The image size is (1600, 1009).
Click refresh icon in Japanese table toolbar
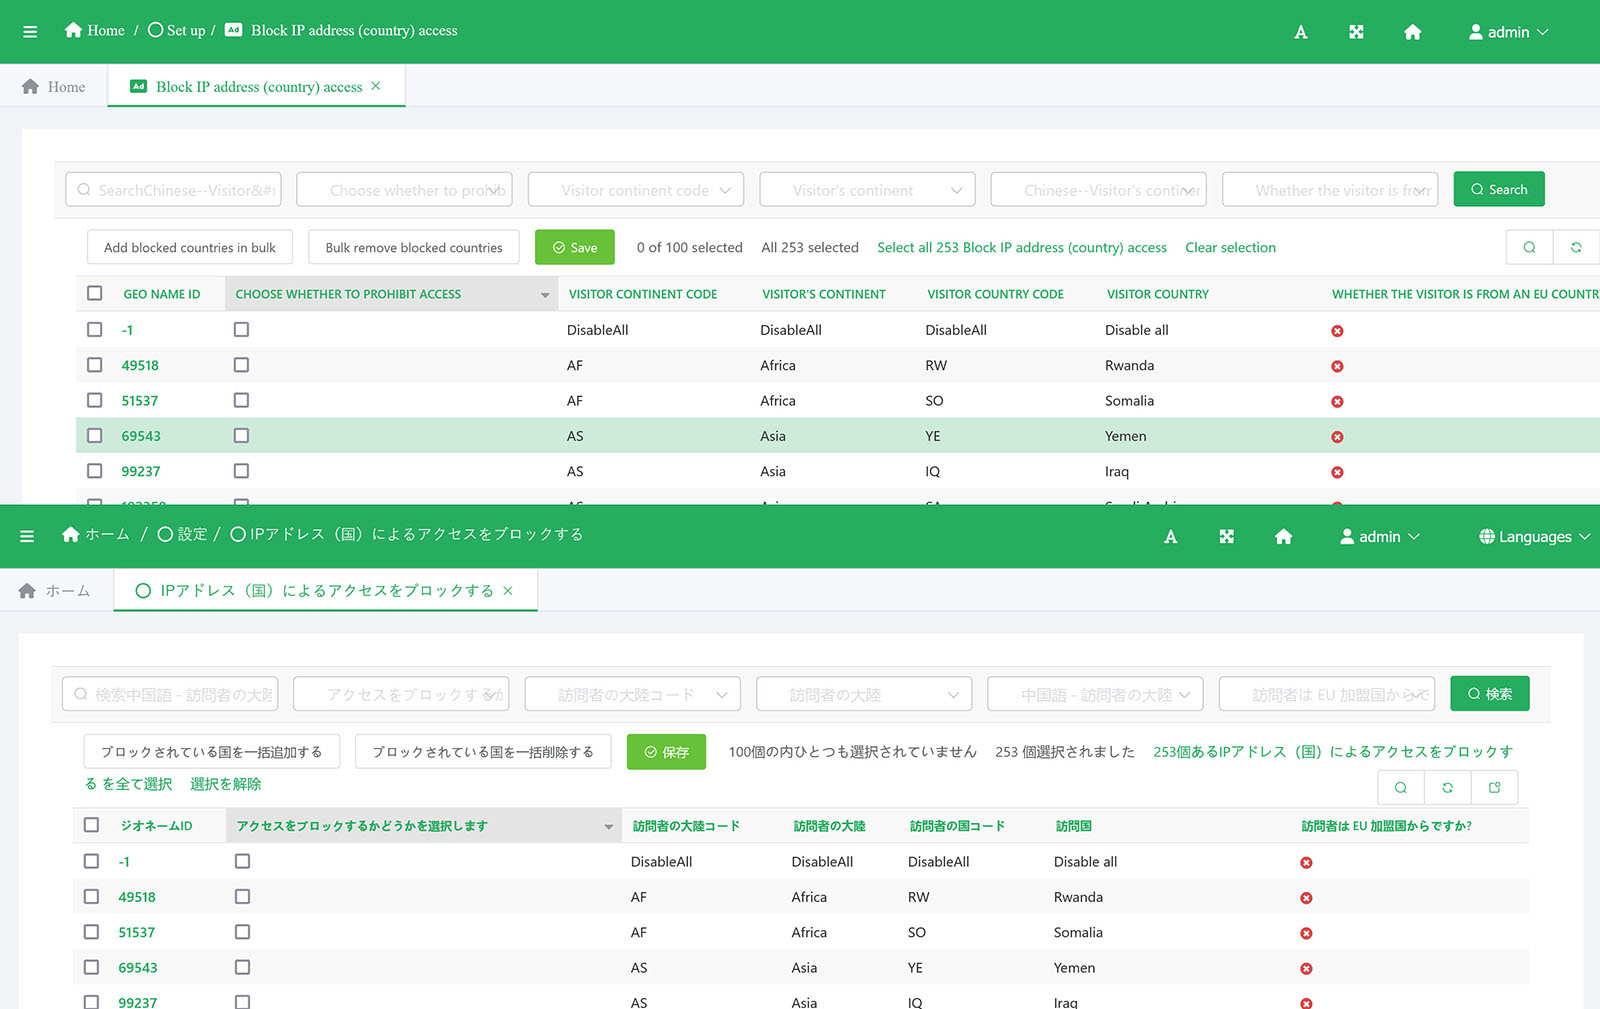(1447, 787)
